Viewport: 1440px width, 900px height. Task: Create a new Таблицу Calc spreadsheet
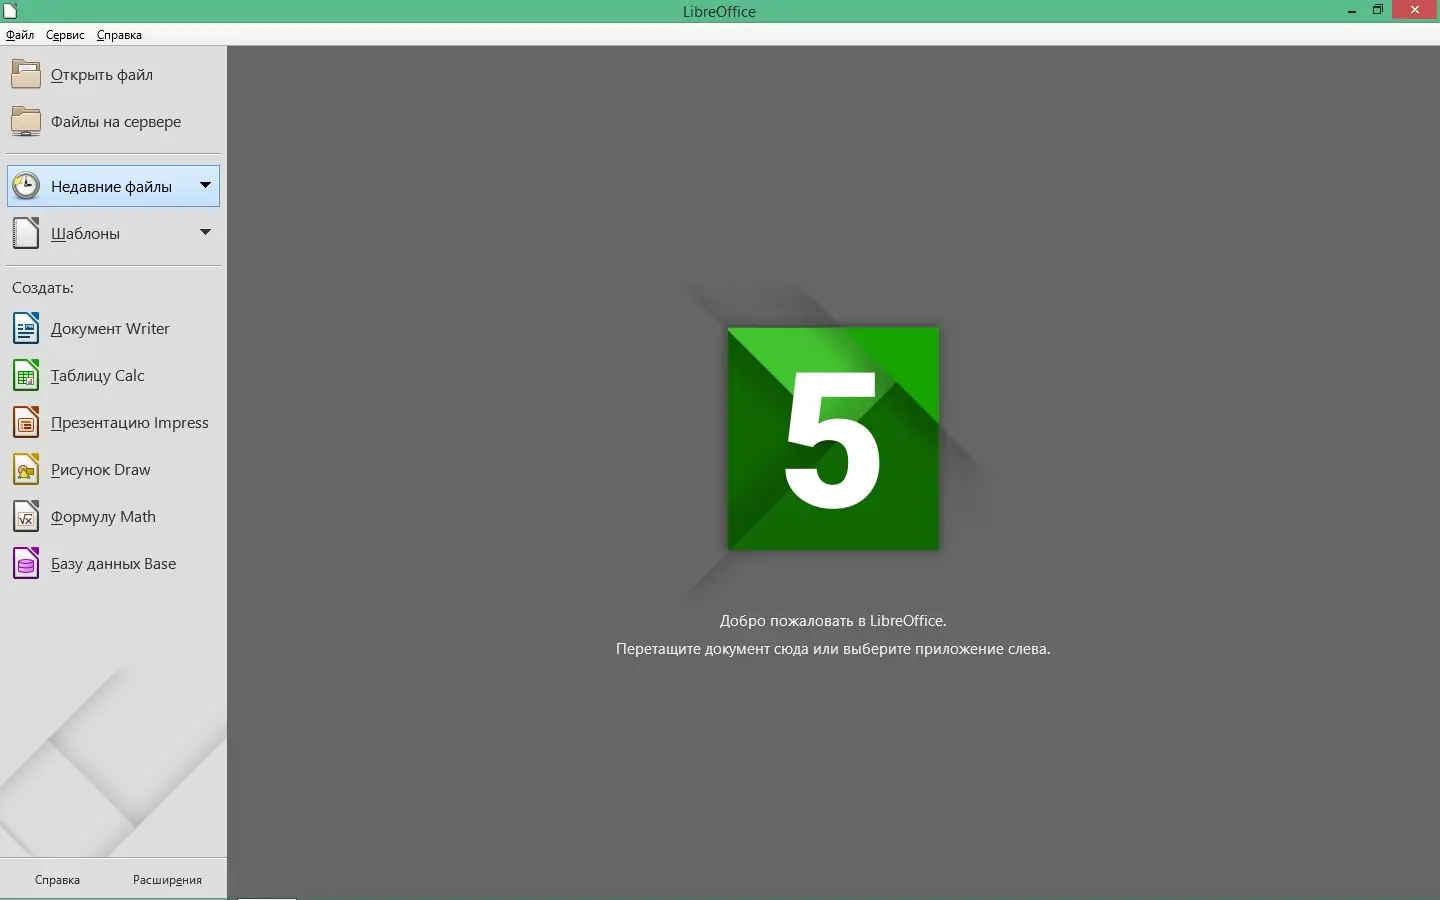click(x=25, y=375)
